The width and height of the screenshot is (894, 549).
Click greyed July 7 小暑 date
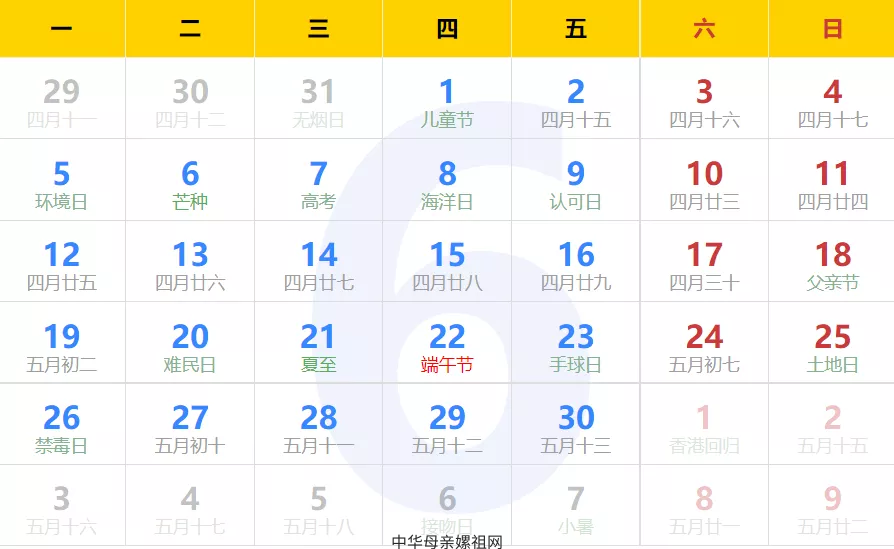pos(576,506)
